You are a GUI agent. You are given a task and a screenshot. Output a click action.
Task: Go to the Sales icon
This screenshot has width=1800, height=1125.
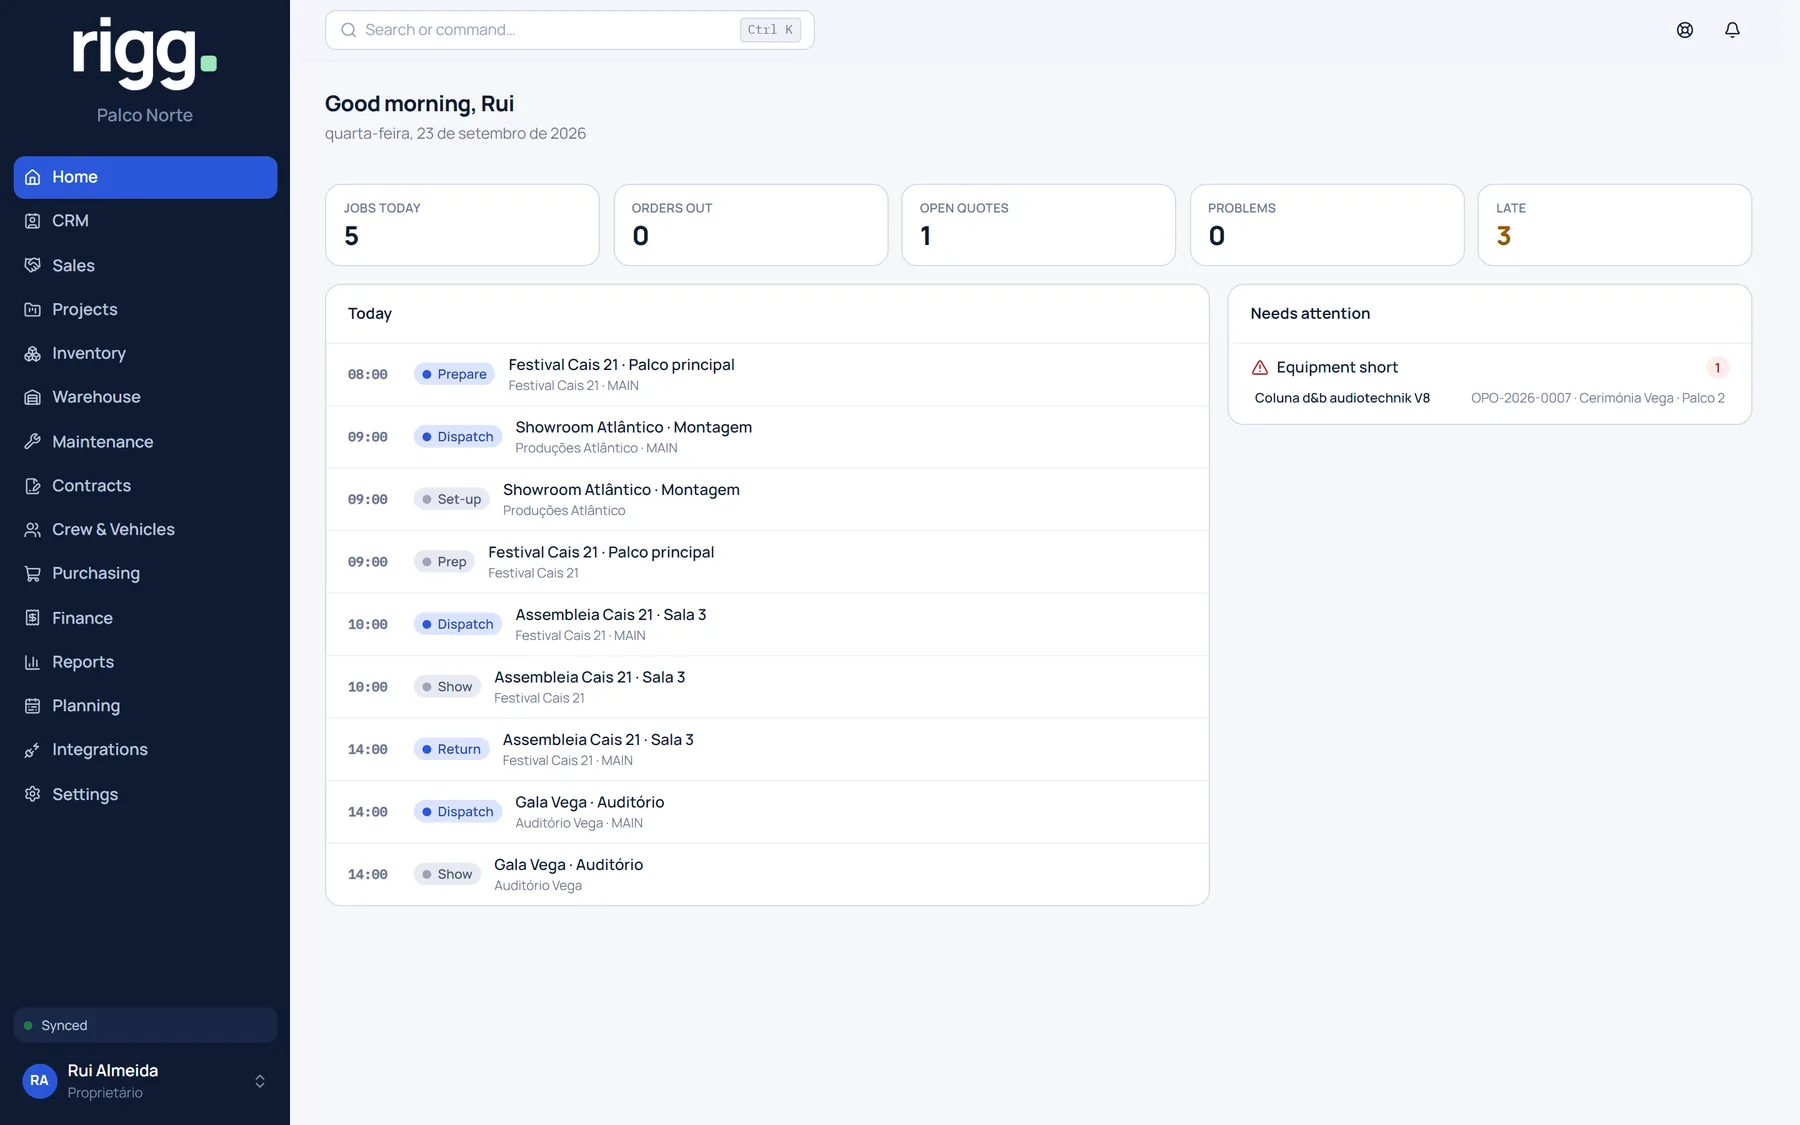point(33,265)
